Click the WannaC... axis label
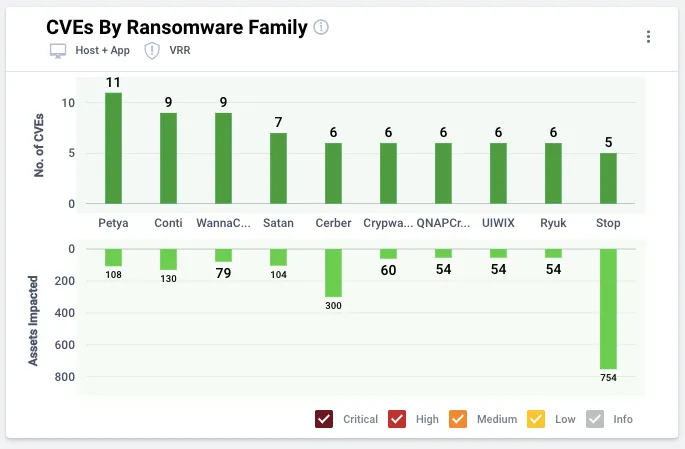 224,223
